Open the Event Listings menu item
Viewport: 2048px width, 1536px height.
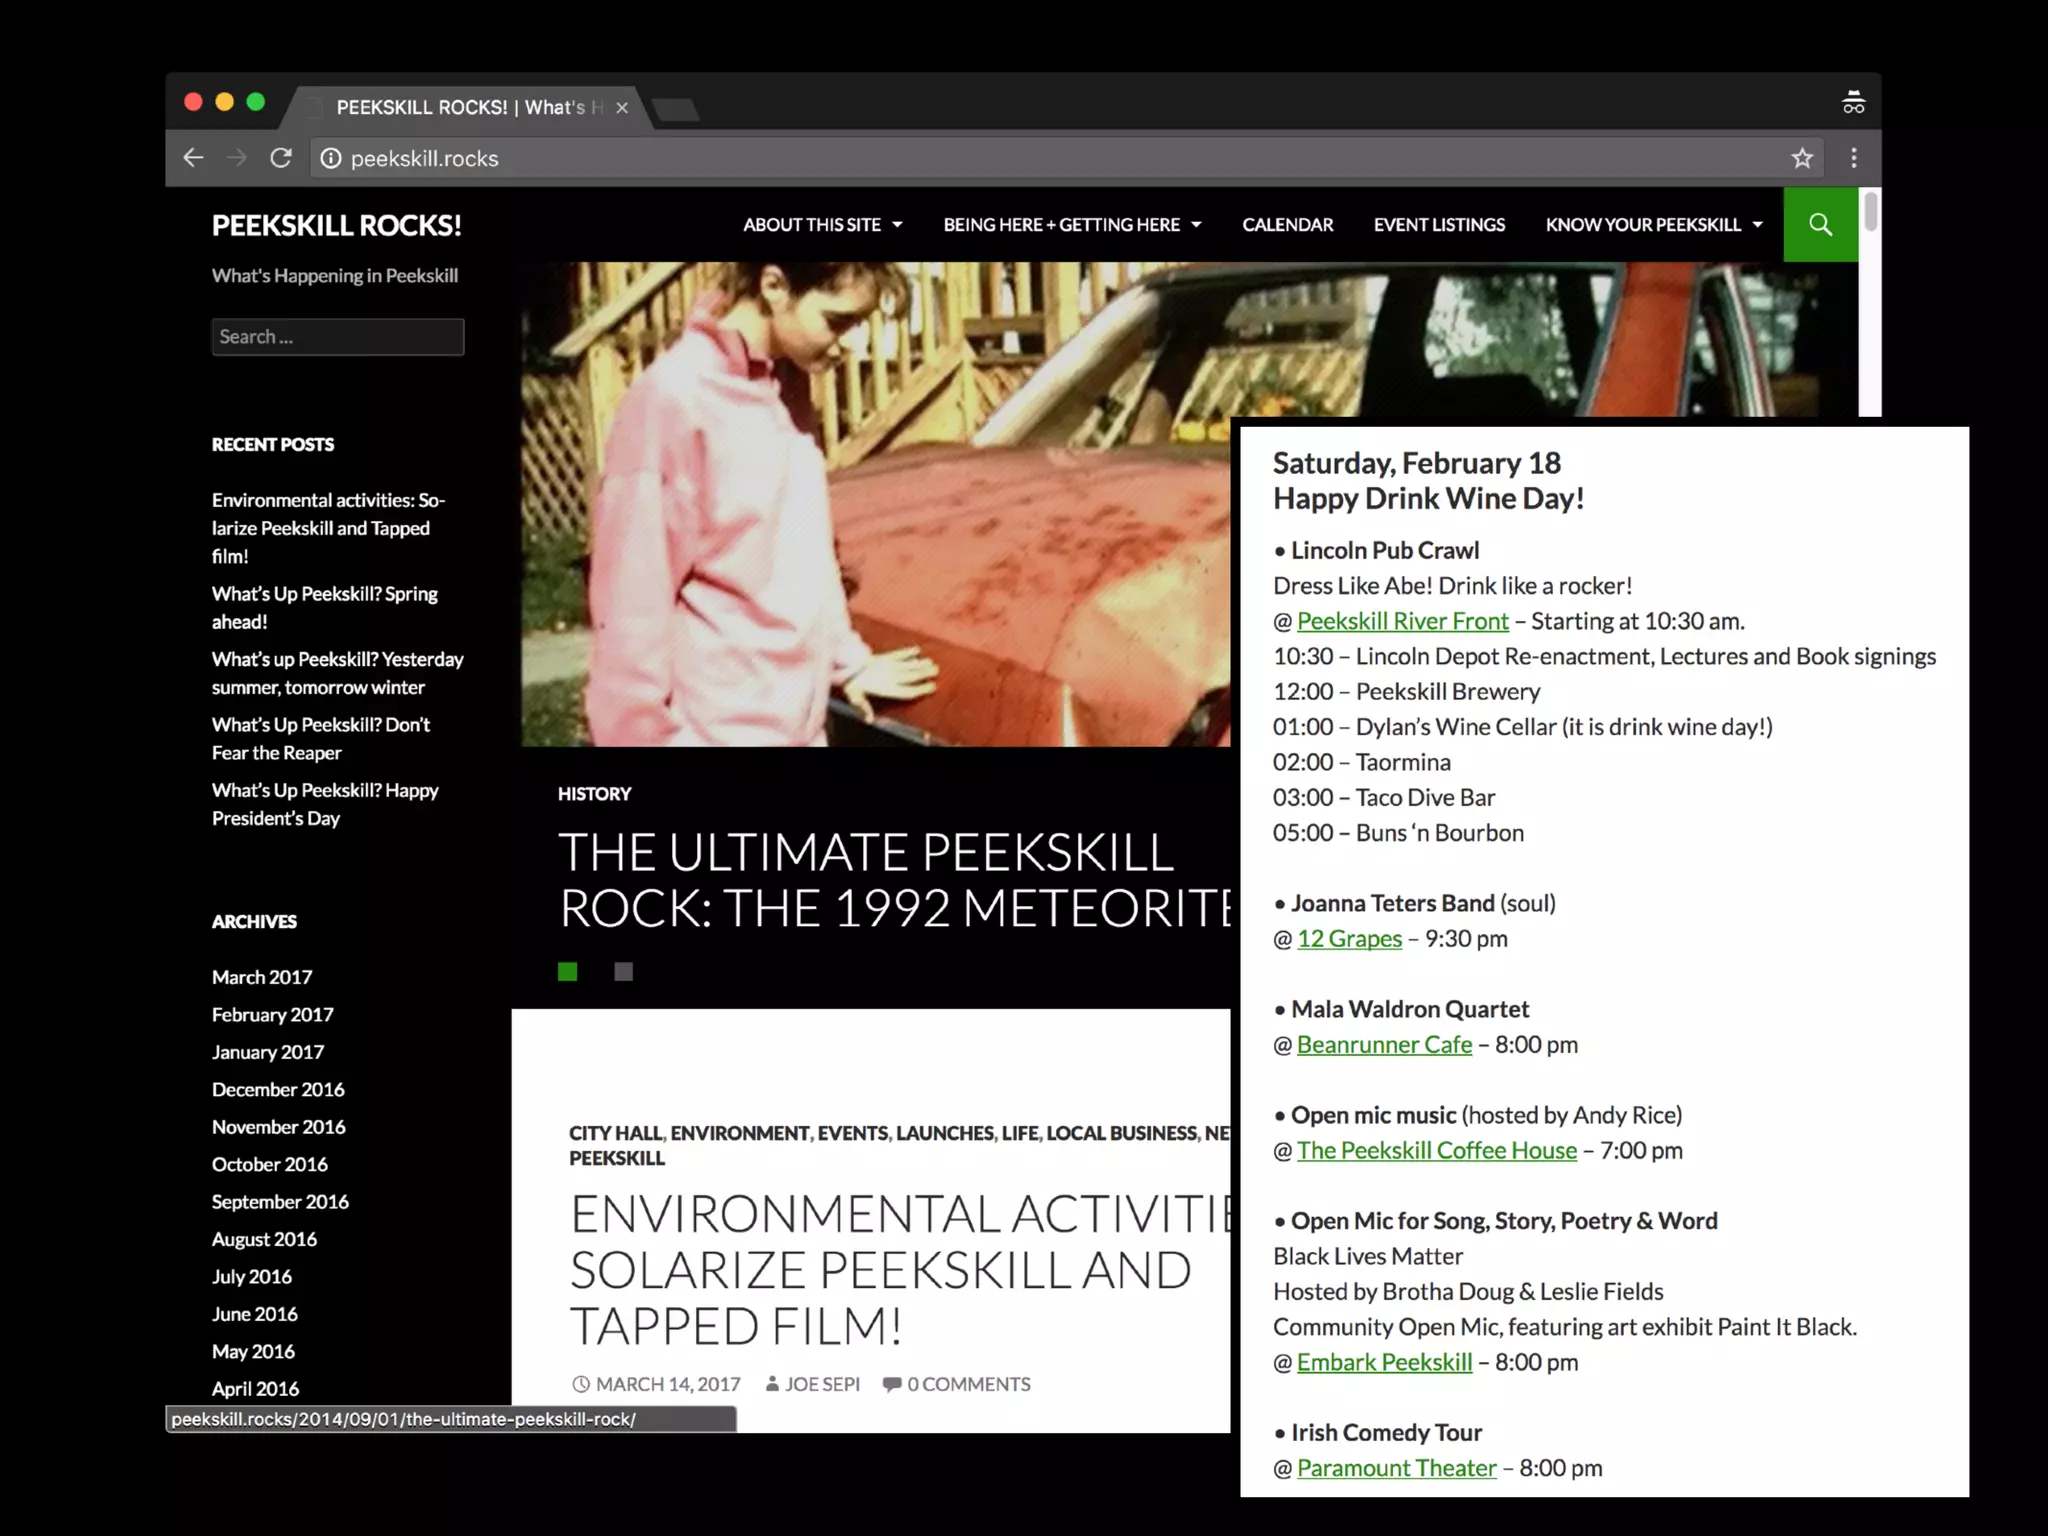[1439, 225]
